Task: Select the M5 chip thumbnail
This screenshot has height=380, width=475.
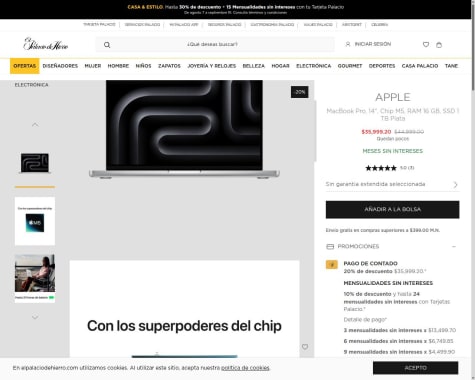Action: (35, 221)
